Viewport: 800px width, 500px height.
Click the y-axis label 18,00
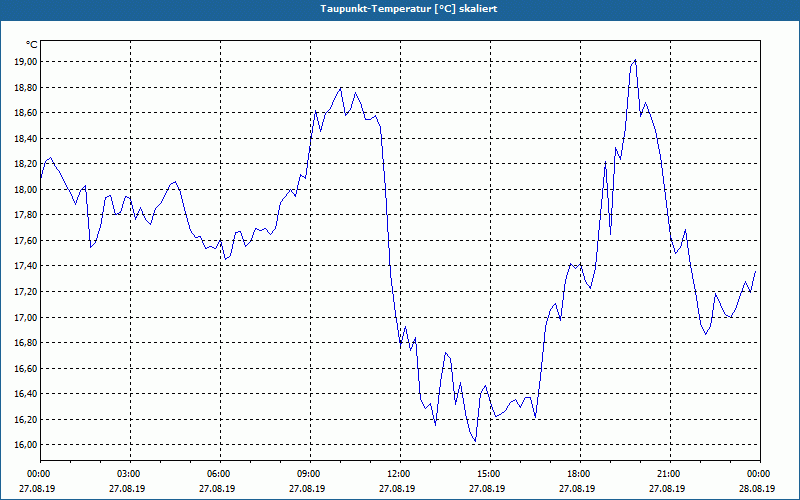tap(27, 189)
